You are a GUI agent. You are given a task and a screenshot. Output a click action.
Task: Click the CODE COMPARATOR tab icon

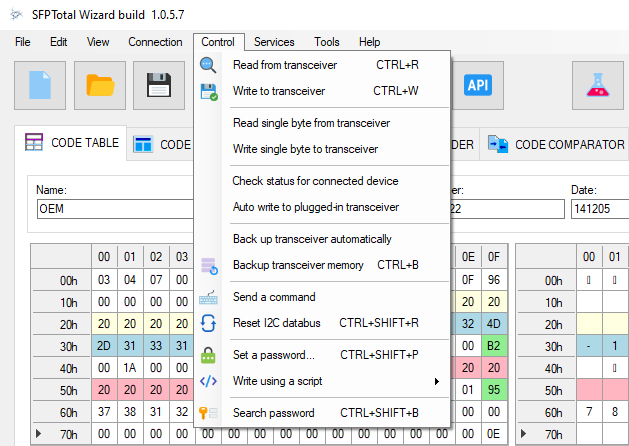coord(498,144)
